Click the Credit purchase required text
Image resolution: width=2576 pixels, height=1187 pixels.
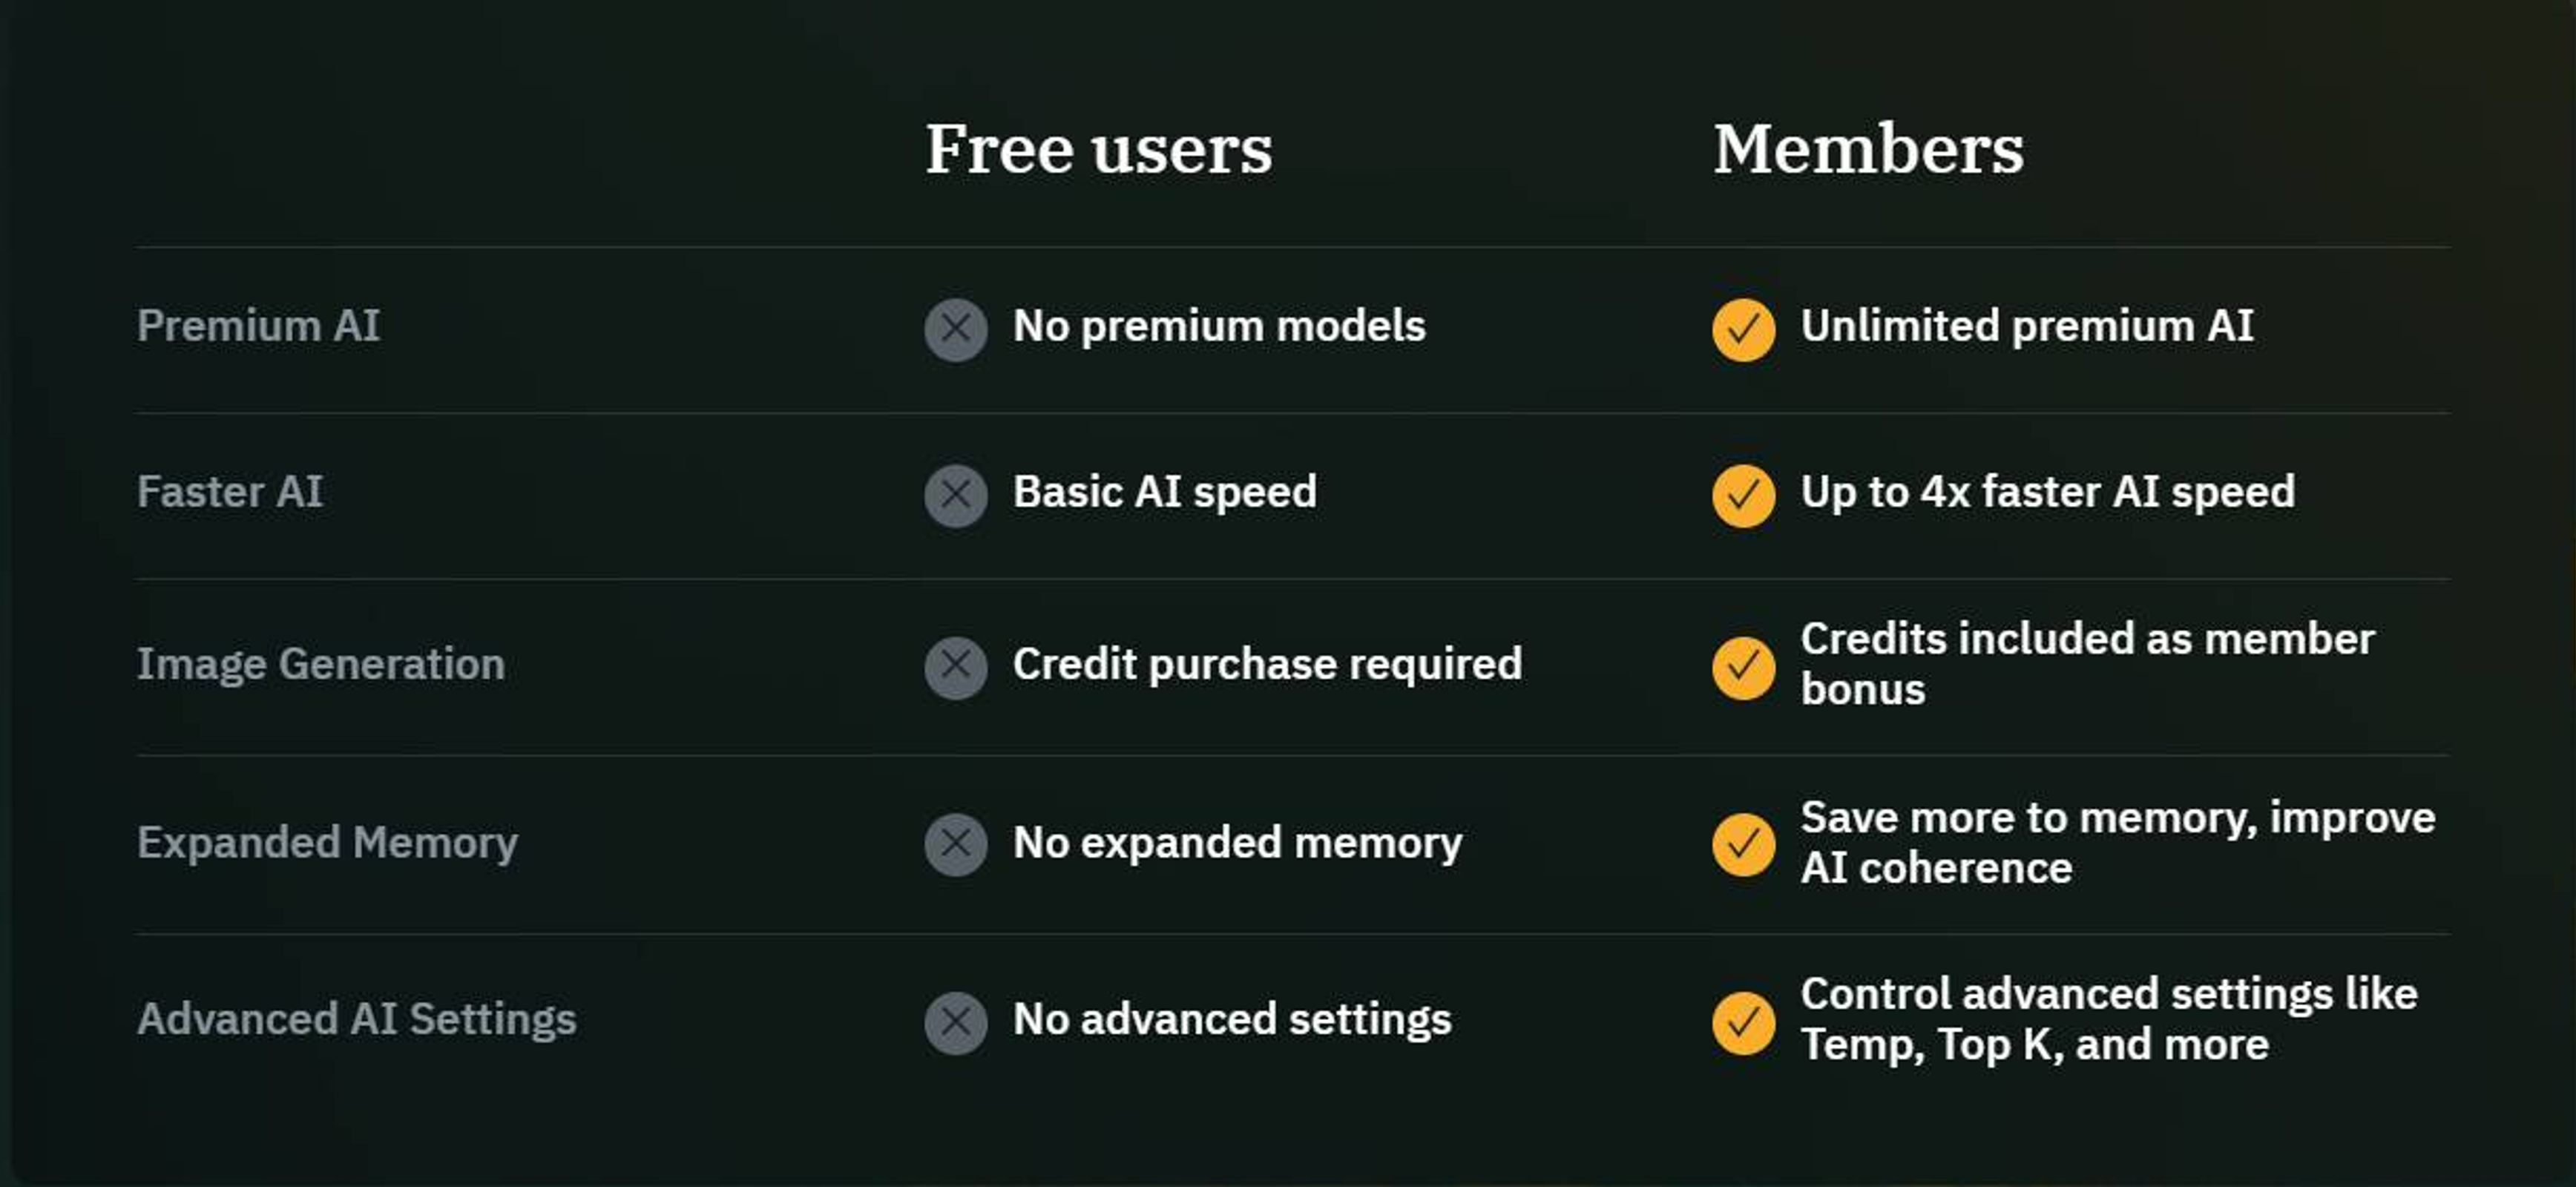pos(1267,665)
